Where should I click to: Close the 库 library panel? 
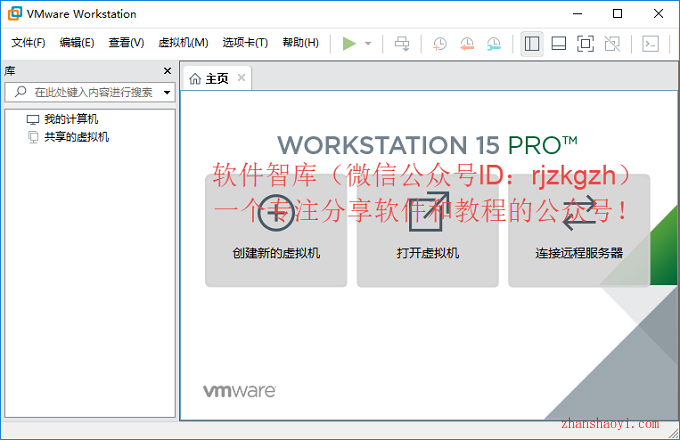point(167,71)
